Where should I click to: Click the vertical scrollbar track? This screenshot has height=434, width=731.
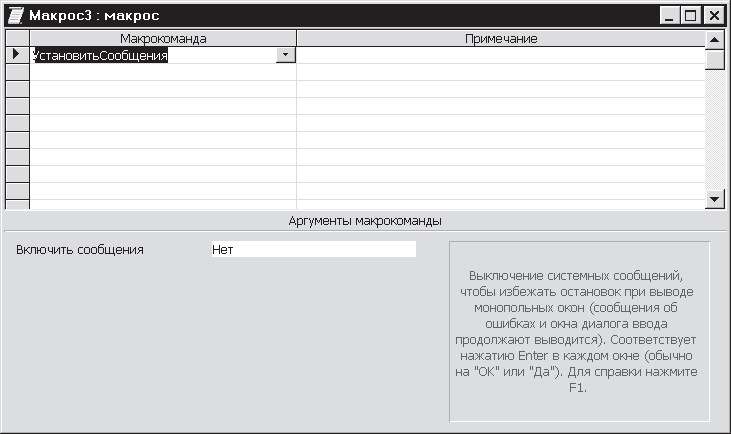[x=714, y=130]
